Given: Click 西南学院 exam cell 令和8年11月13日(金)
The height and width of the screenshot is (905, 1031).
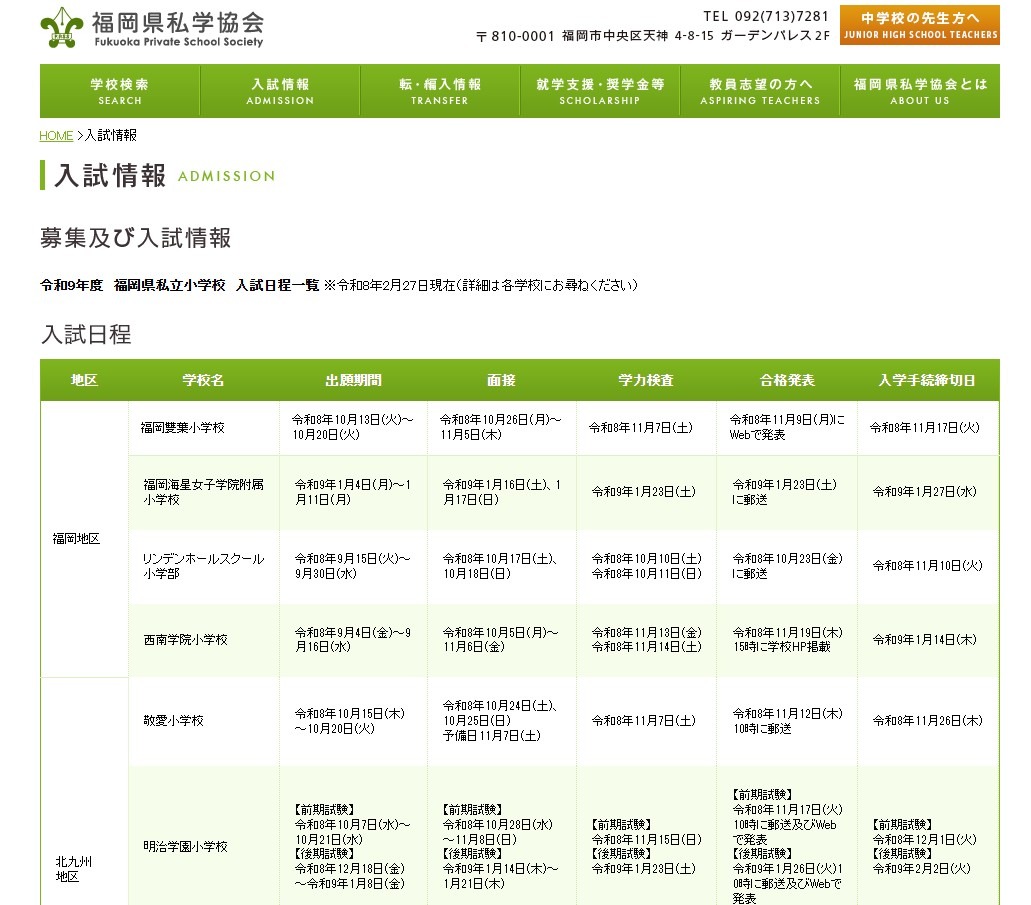Looking at the screenshot, I should (x=646, y=639).
